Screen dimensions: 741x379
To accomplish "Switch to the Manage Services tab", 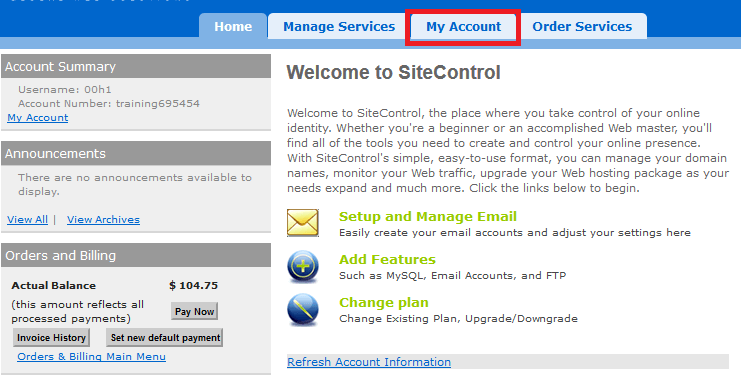I will coord(339,26).
